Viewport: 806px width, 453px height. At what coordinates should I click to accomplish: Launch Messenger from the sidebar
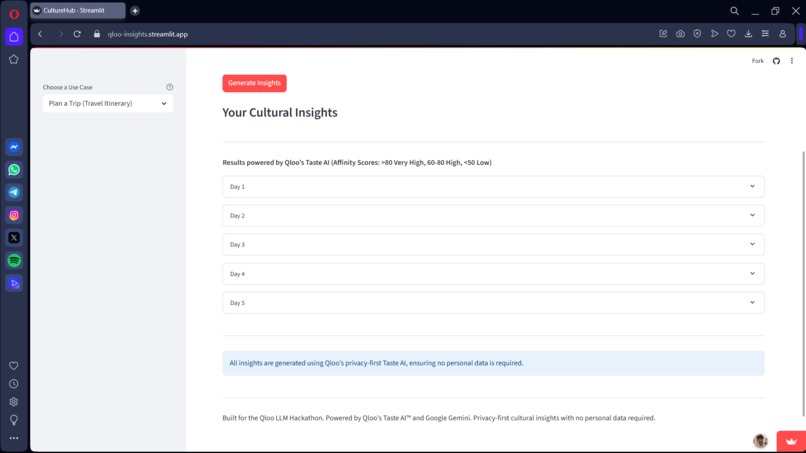point(14,147)
